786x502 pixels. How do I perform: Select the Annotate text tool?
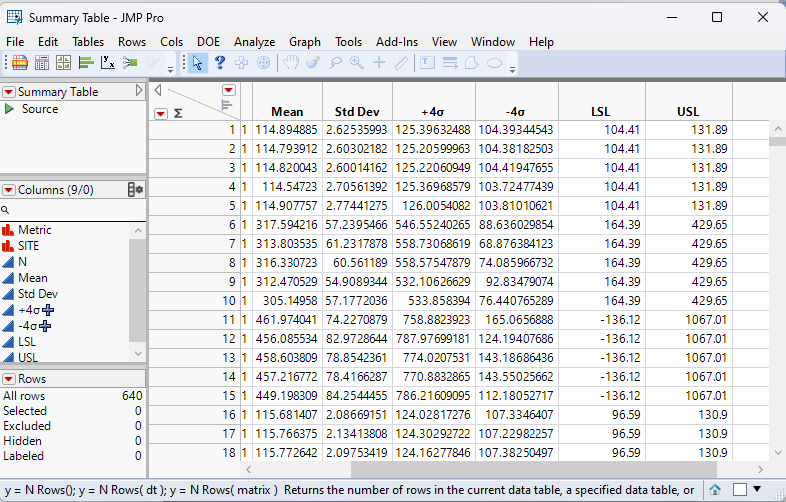coord(427,63)
